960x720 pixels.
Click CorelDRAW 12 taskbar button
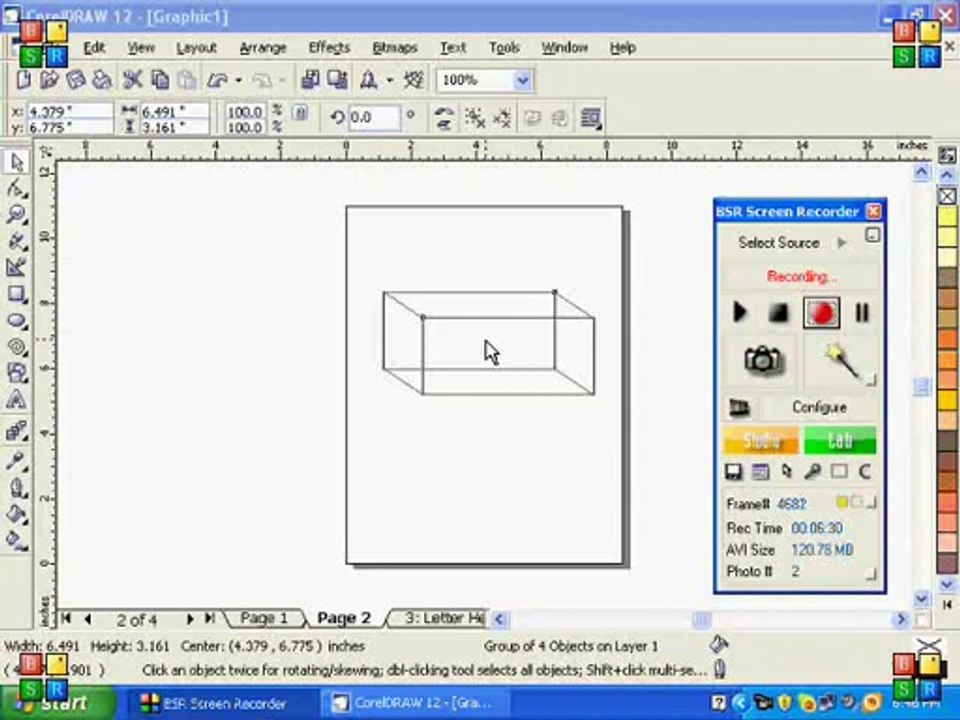tap(416, 703)
